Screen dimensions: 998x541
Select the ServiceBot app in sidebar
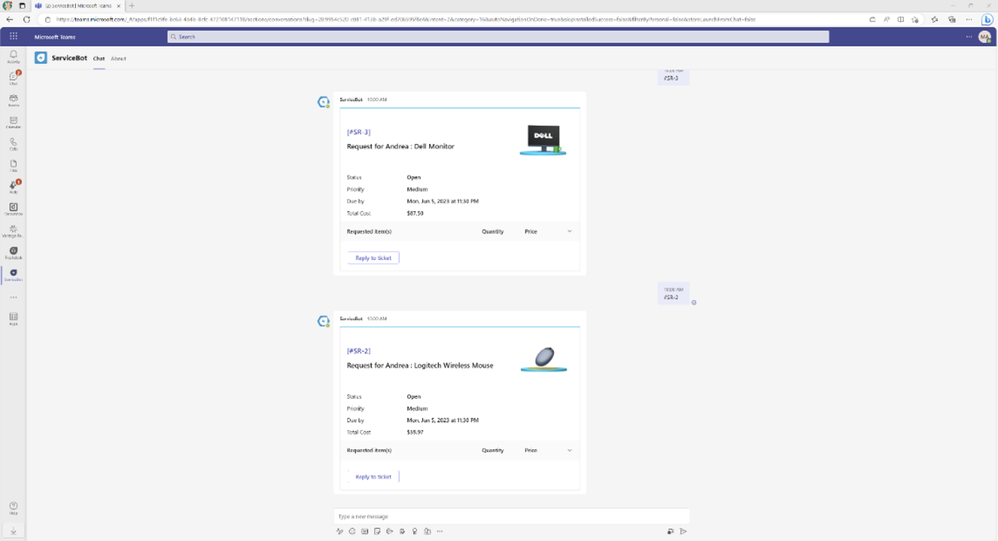13,274
